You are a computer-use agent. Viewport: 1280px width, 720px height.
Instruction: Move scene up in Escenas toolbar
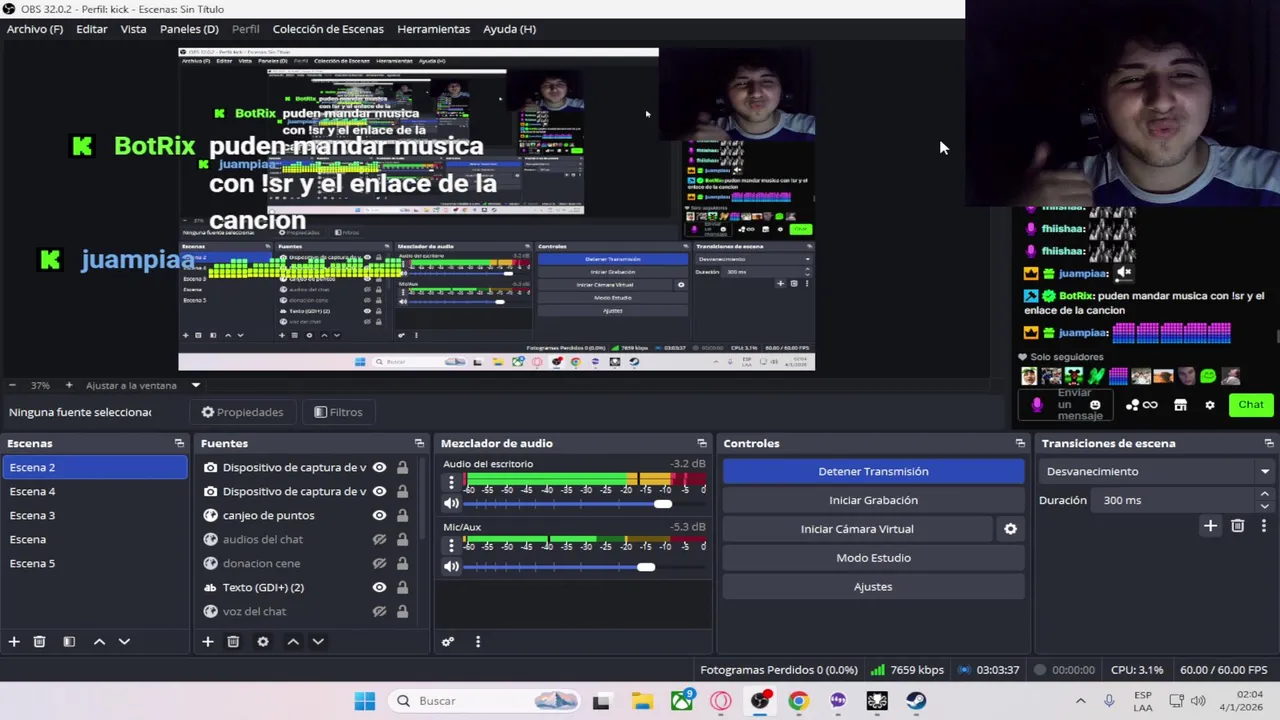[99, 641]
